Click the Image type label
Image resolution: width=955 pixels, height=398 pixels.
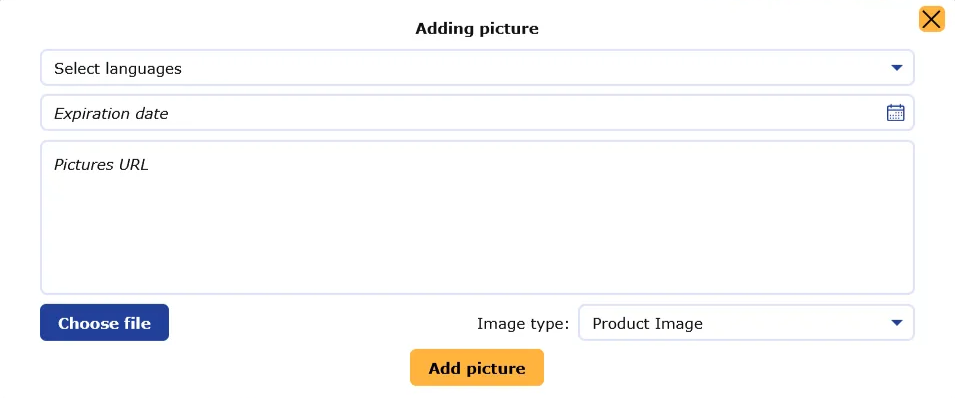click(x=523, y=324)
